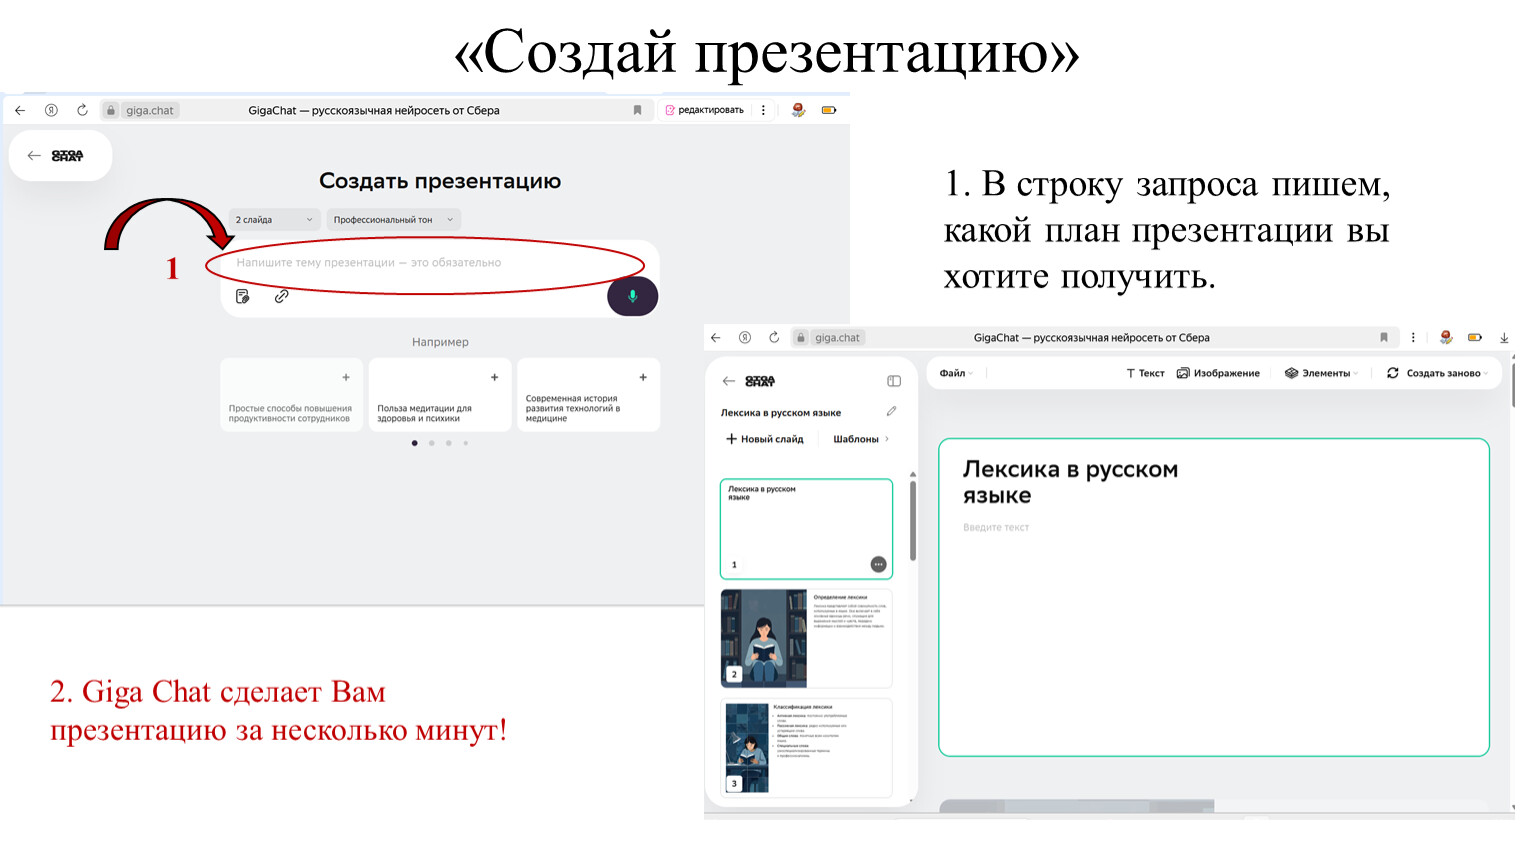Viewport: 1533px width, 864px height.
Task: Click the reload icon in left browser
Action: pyautogui.click(x=82, y=110)
